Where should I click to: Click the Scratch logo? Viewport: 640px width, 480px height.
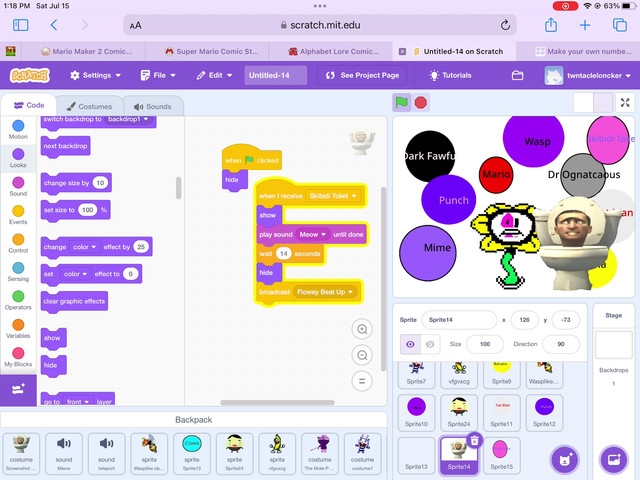[x=29, y=75]
